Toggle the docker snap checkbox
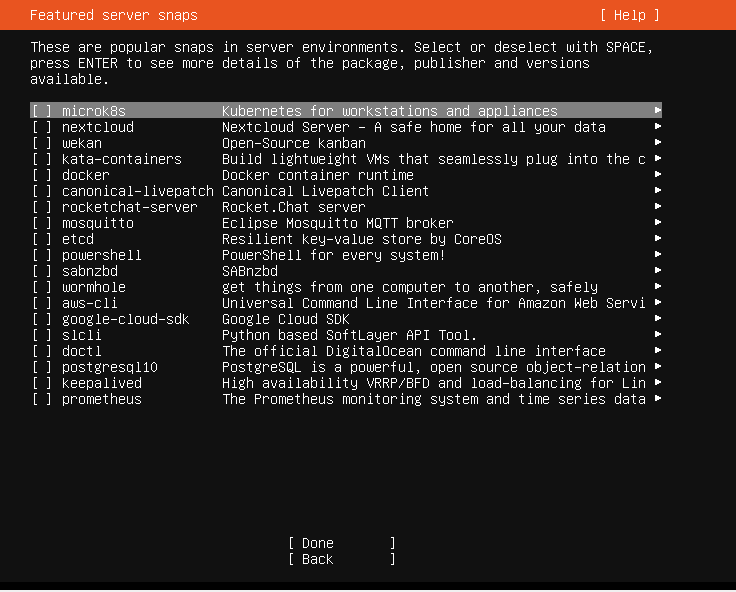The height and width of the screenshot is (592, 736). 42,175
